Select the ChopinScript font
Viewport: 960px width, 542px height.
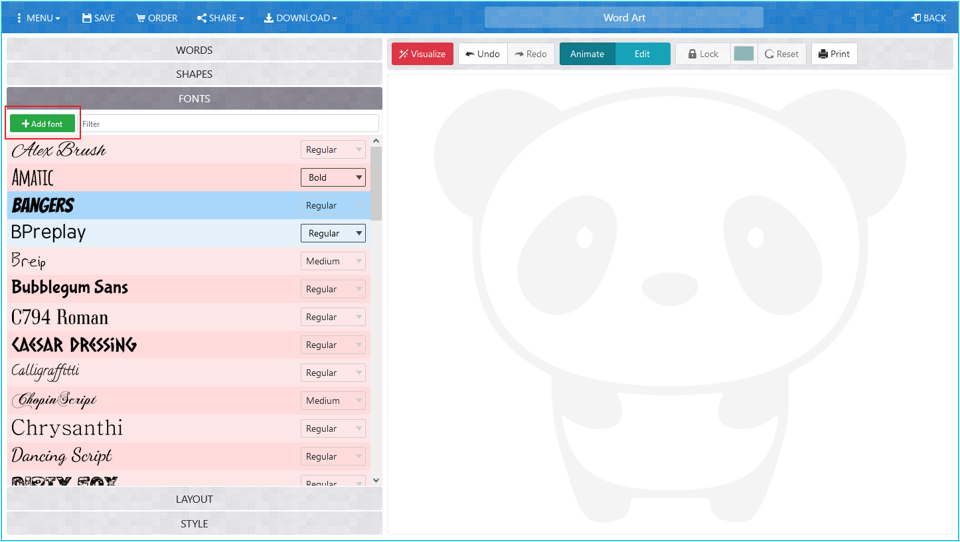pos(54,401)
